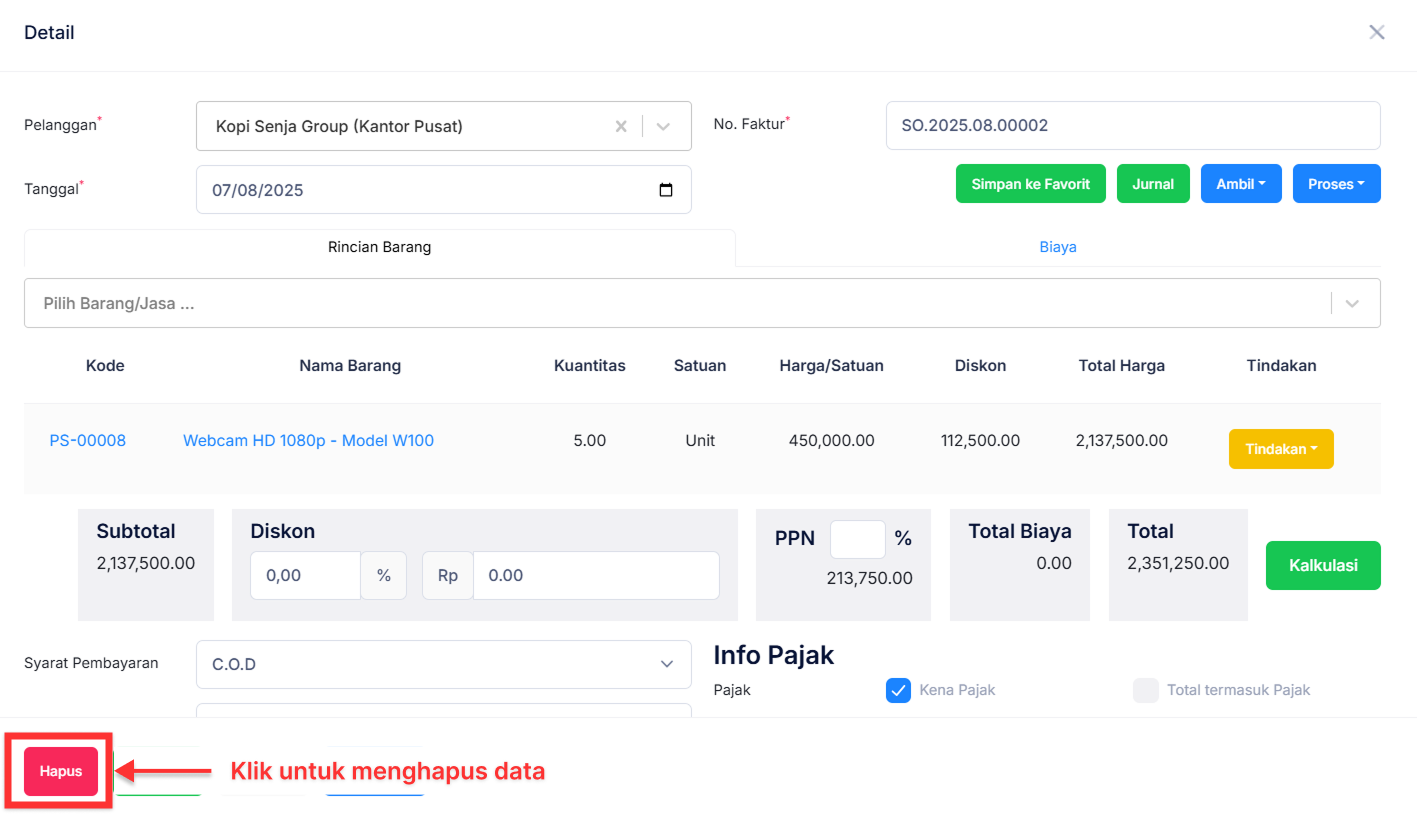1417x814 pixels.
Task: Click inside the PPN percentage field
Action: click(857, 538)
